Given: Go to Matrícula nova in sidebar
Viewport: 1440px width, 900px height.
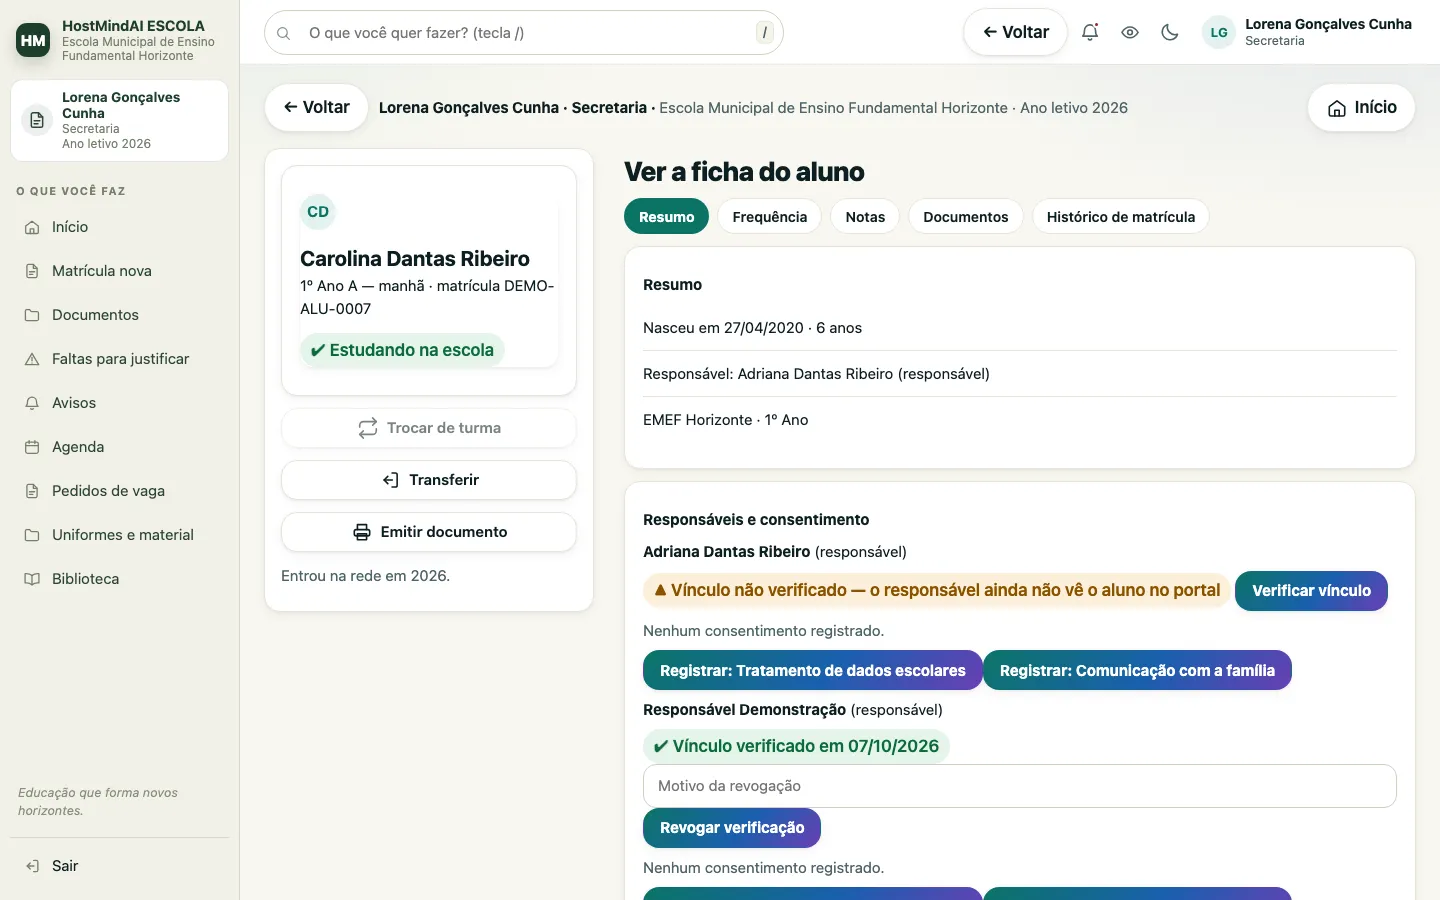Looking at the screenshot, I should (120, 271).
